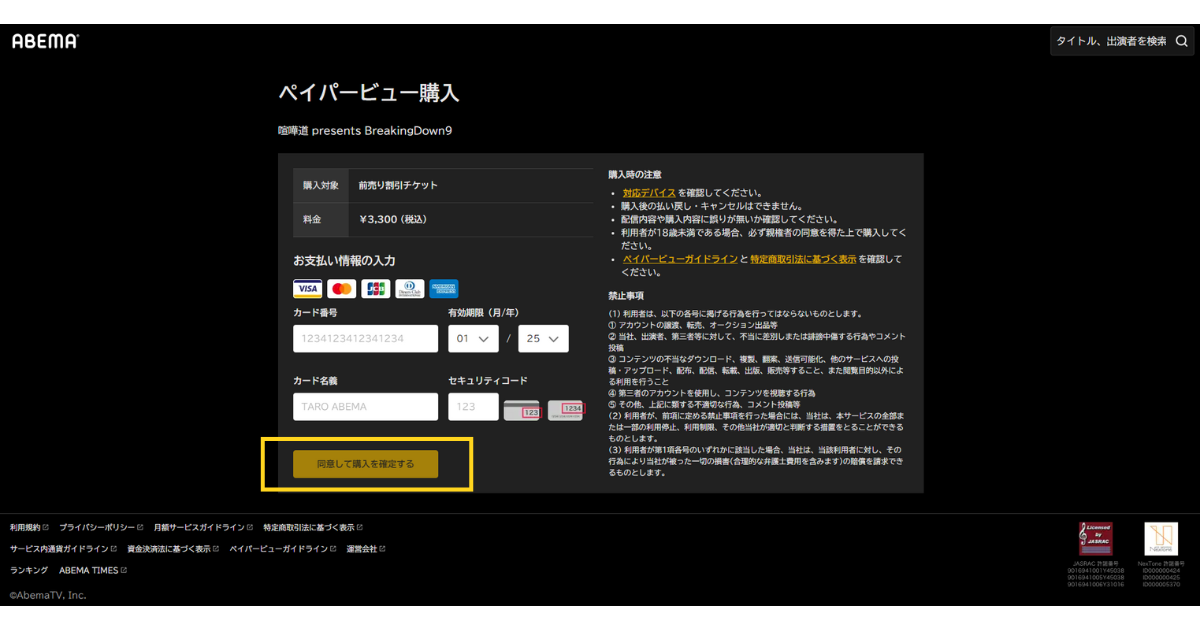This screenshot has width=1200, height=630.
Task: Open the ランキング footer link
Action: (x=29, y=570)
